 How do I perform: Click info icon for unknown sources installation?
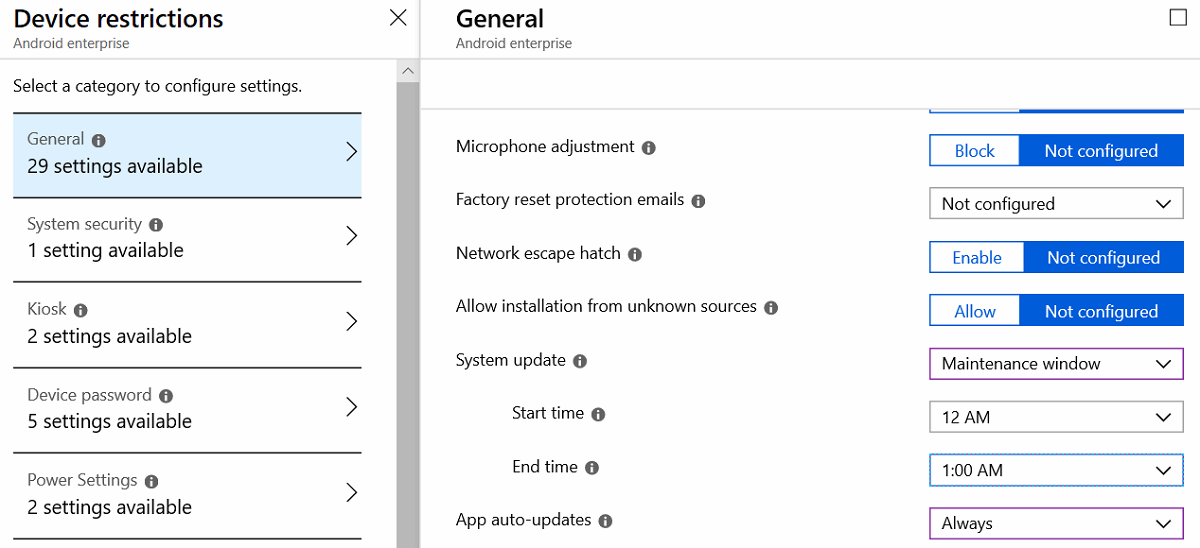click(771, 308)
